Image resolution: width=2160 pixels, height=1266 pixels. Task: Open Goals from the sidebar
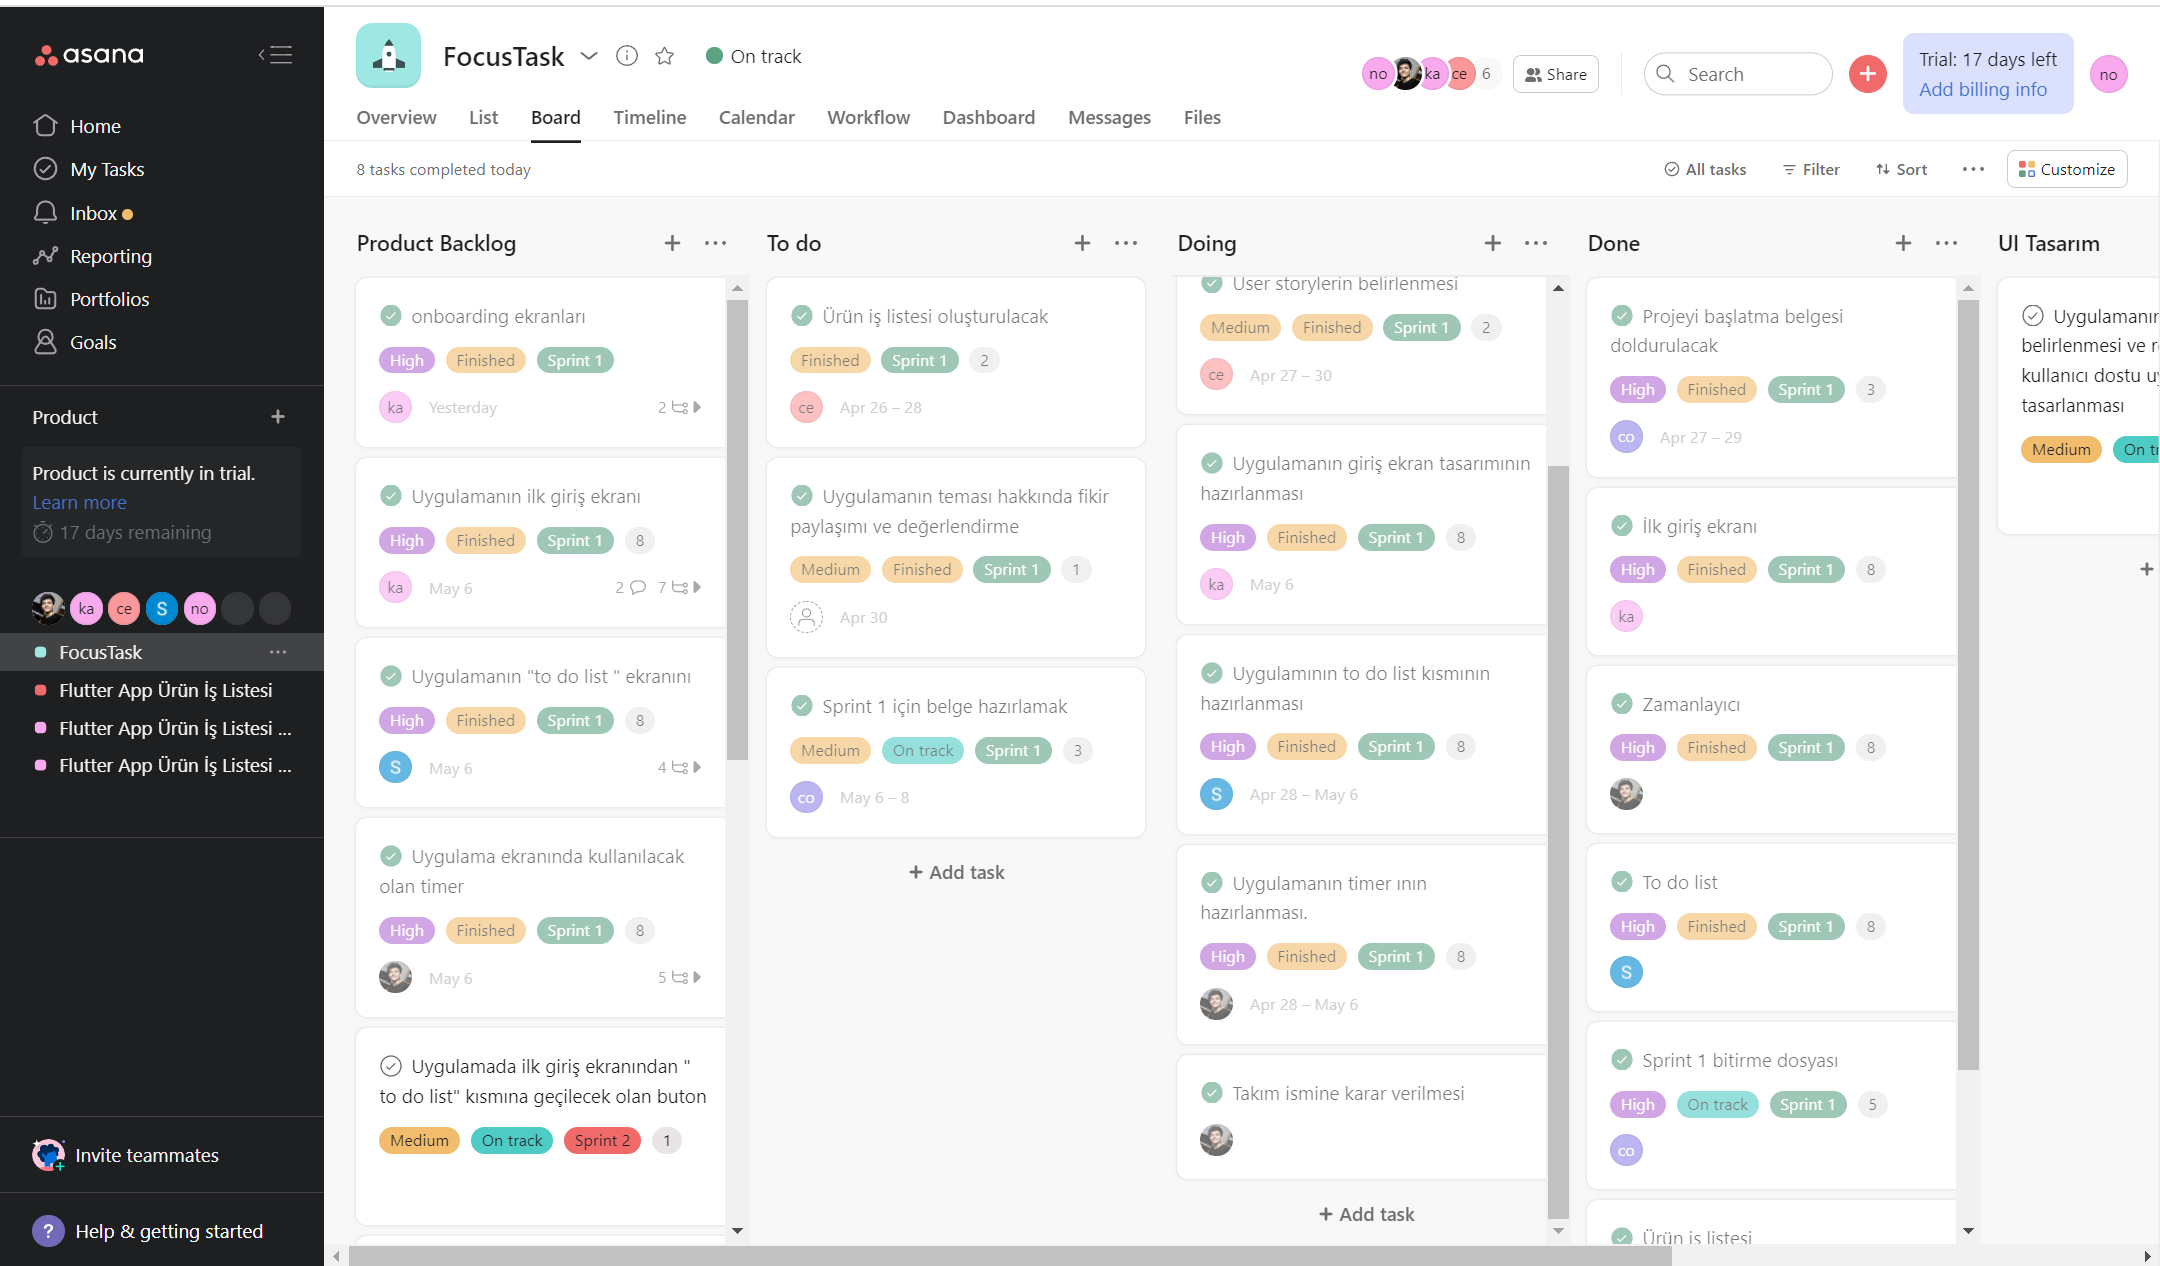92,341
